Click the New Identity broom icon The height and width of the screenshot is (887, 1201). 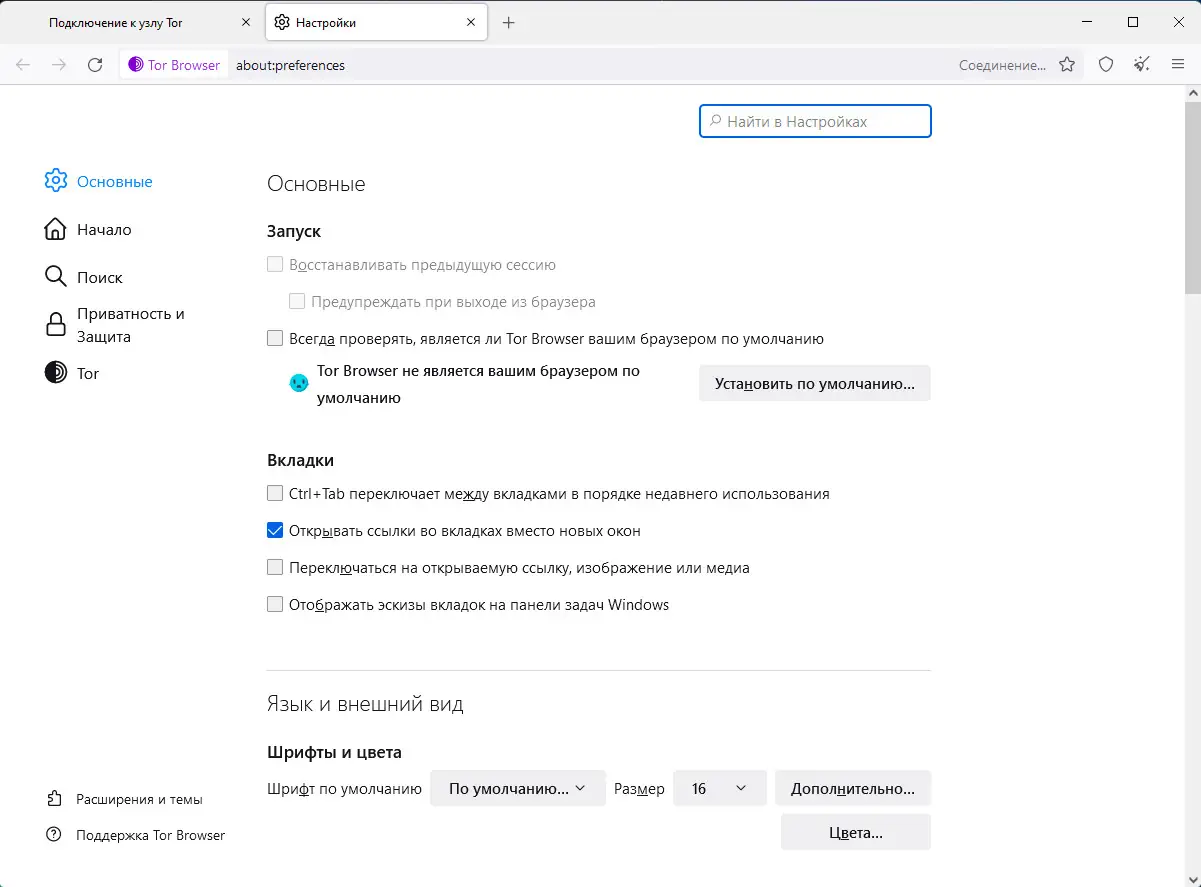coord(1142,65)
